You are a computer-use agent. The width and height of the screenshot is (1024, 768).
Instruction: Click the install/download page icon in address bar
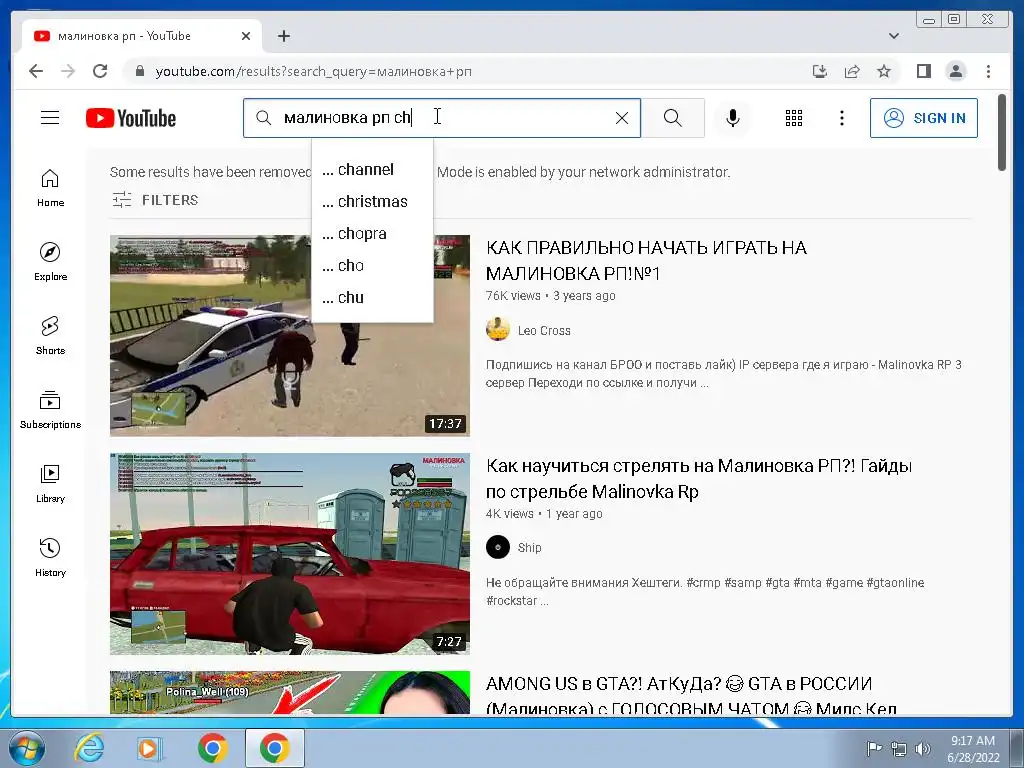pos(820,71)
